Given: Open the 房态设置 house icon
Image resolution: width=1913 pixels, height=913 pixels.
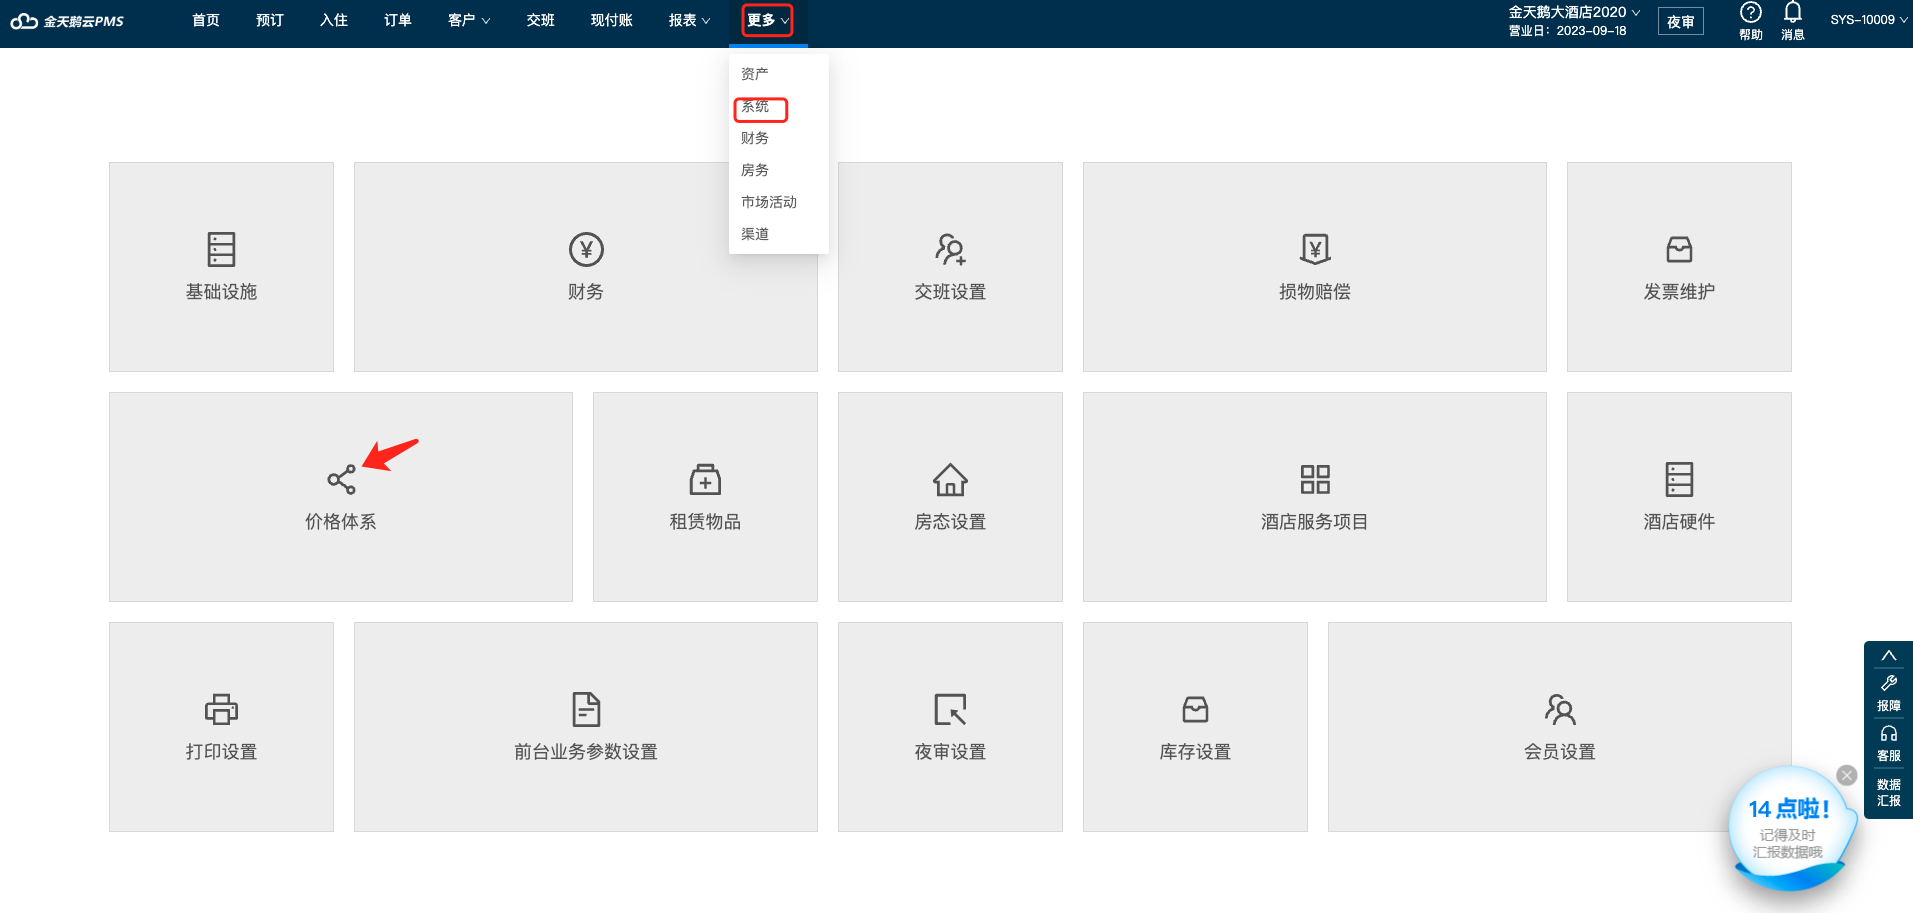Looking at the screenshot, I should pyautogui.click(x=950, y=479).
